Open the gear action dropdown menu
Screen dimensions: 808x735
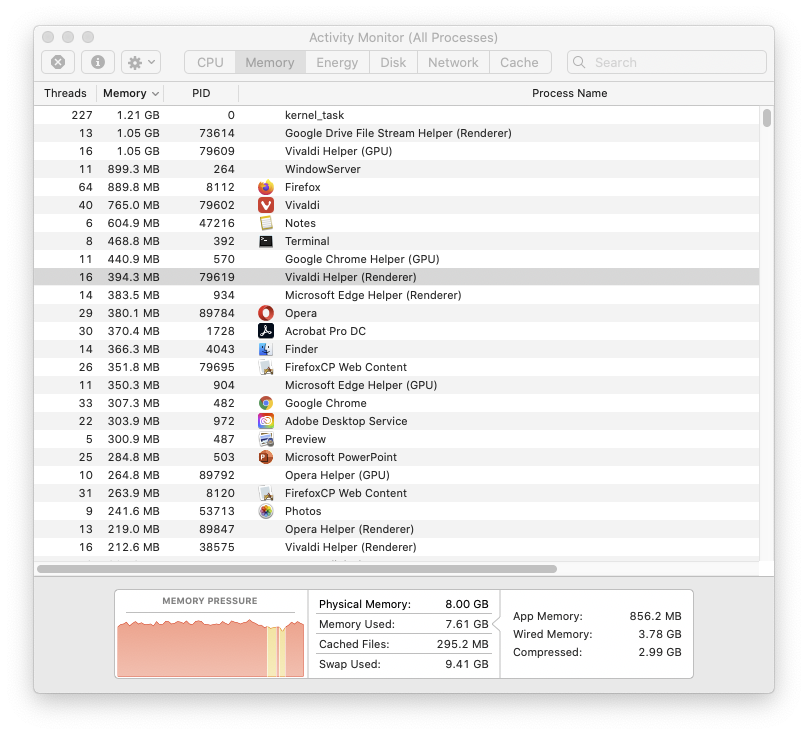pyautogui.click(x=140, y=62)
